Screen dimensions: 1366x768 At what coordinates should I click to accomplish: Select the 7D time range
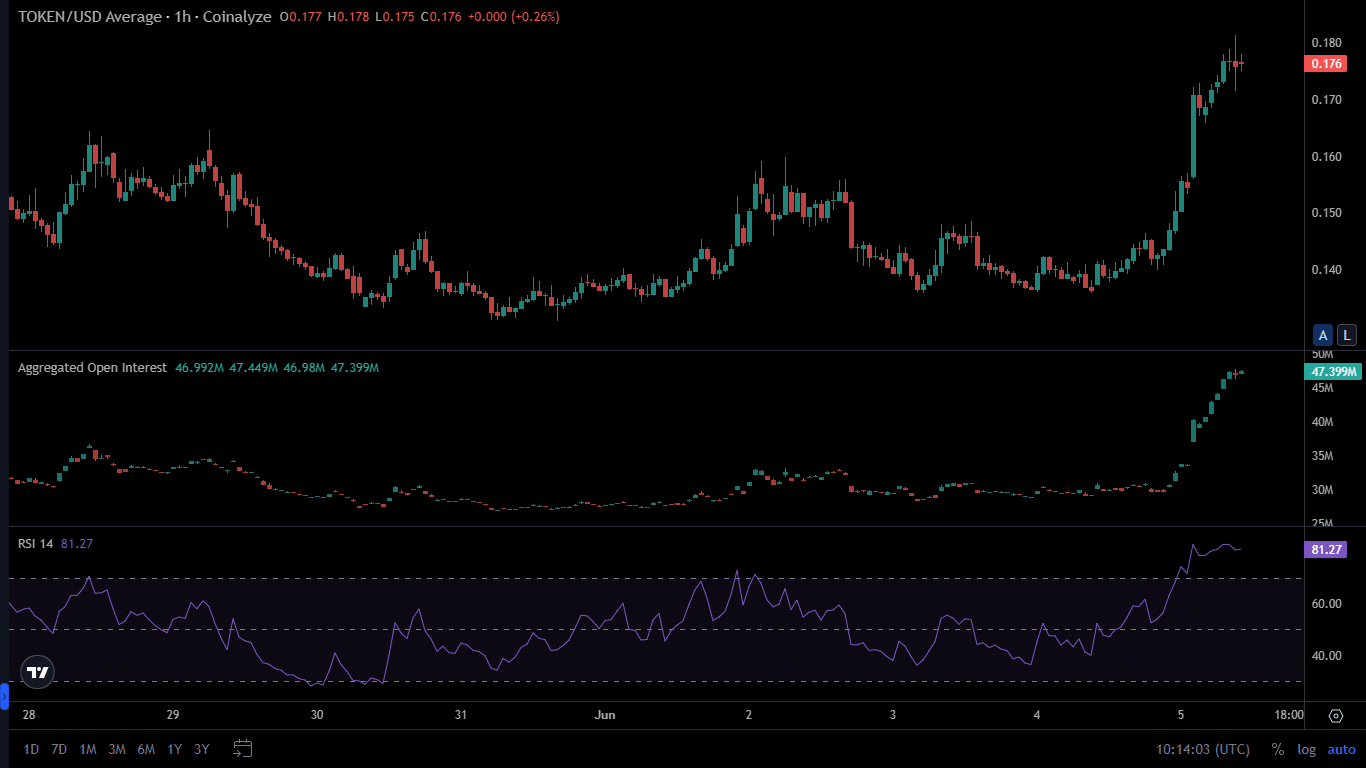59,749
